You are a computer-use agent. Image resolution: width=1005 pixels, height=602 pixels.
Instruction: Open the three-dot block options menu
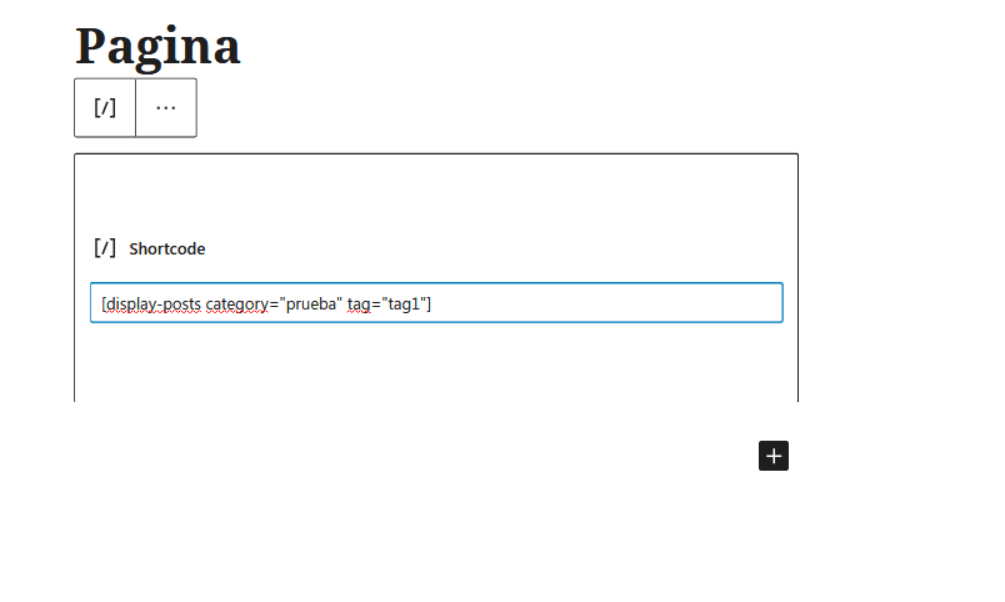pyautogui.click(x=166, y=108)
